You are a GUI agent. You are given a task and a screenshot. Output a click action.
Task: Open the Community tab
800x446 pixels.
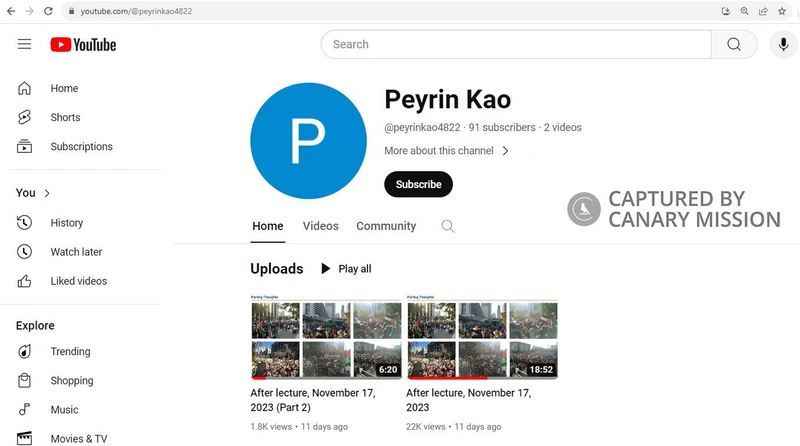[x=386, y=226]
